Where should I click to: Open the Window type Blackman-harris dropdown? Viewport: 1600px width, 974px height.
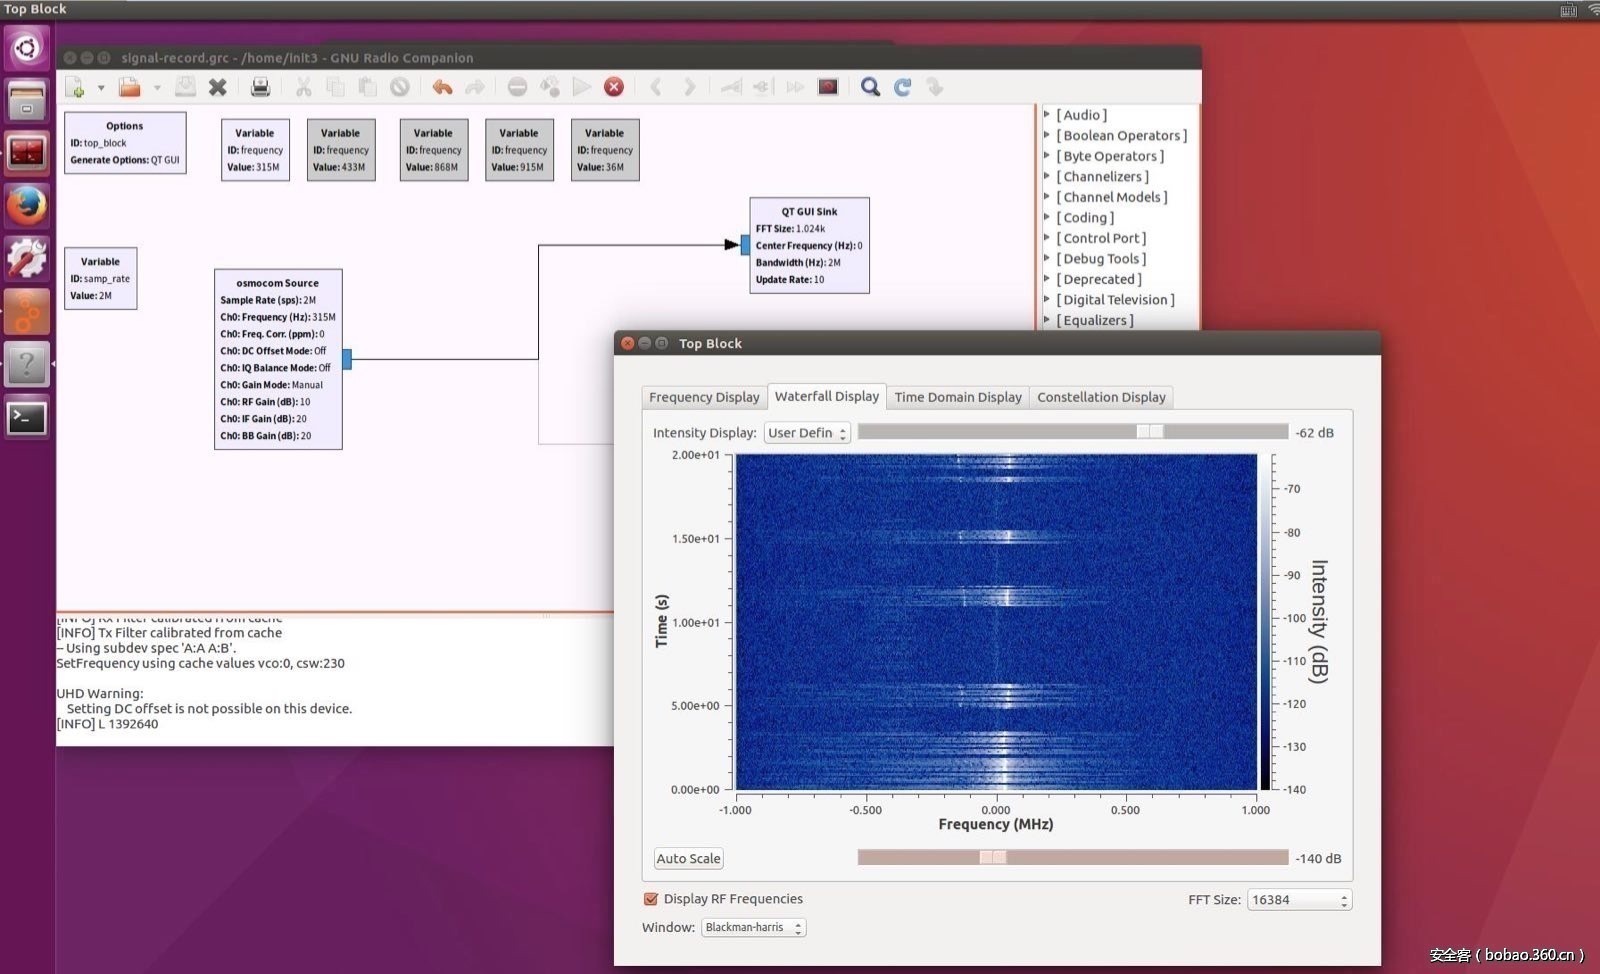(x=753, y=928)
